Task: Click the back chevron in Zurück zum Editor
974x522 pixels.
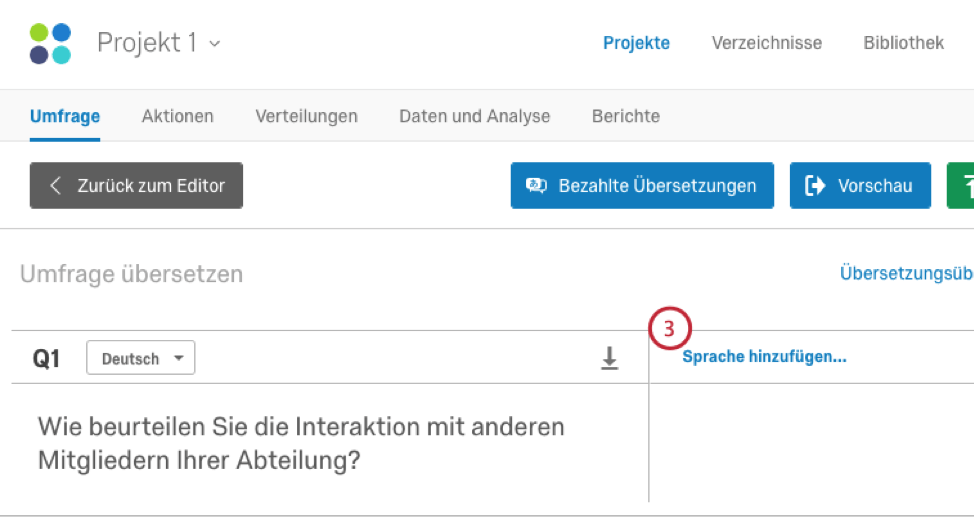Action: pos(56,185)
